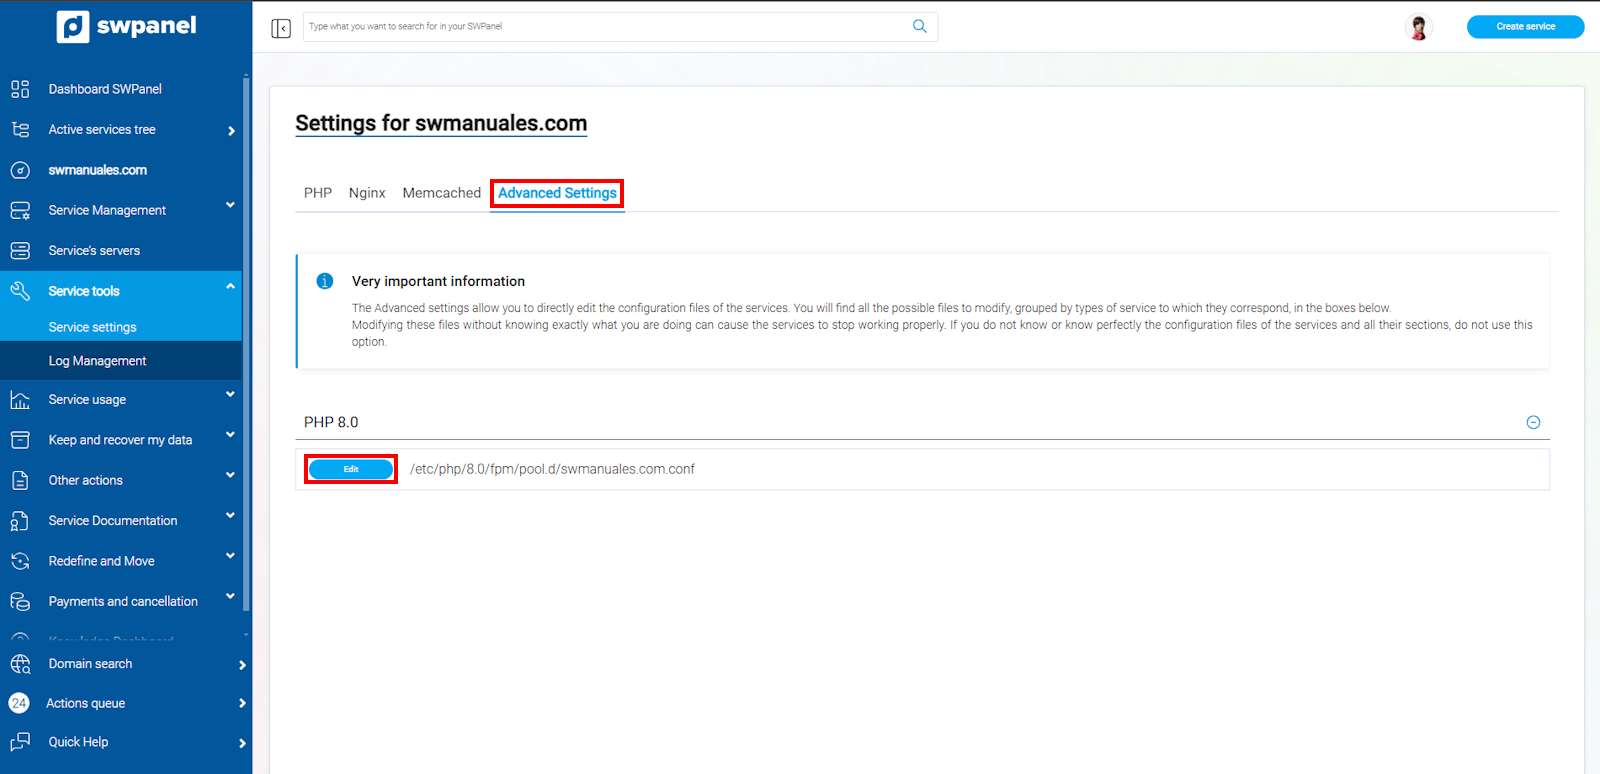Image resolution: width=1600 pixels, height=774 pixels.
Task: Click the Actions queue 24 badge
Action: click(19, 703)
